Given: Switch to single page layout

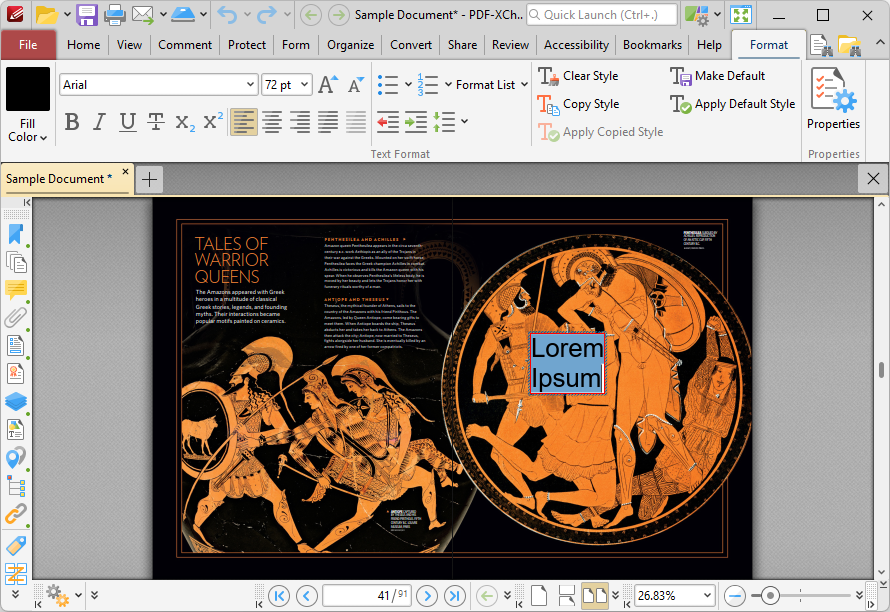Looking at the screenshot, I should [539, 596].
